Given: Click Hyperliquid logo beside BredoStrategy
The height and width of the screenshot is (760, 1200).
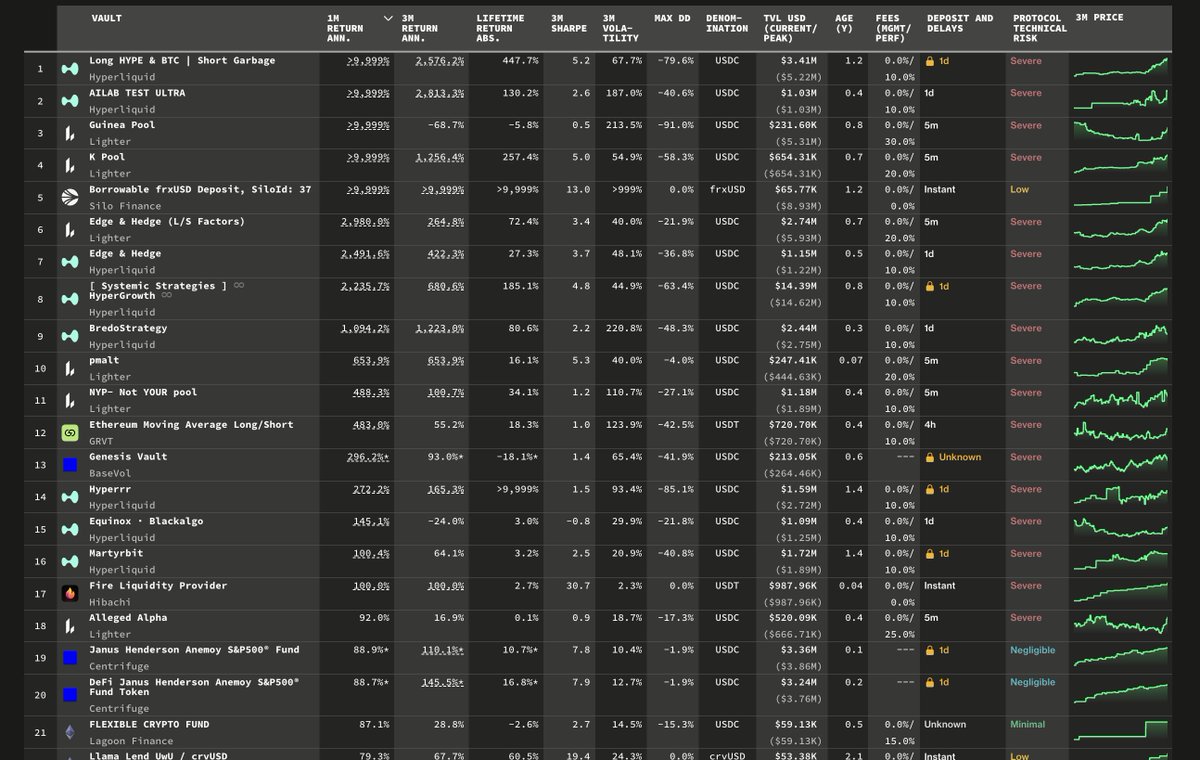Looking at the screenshot, I should click(x=70, y=336).
